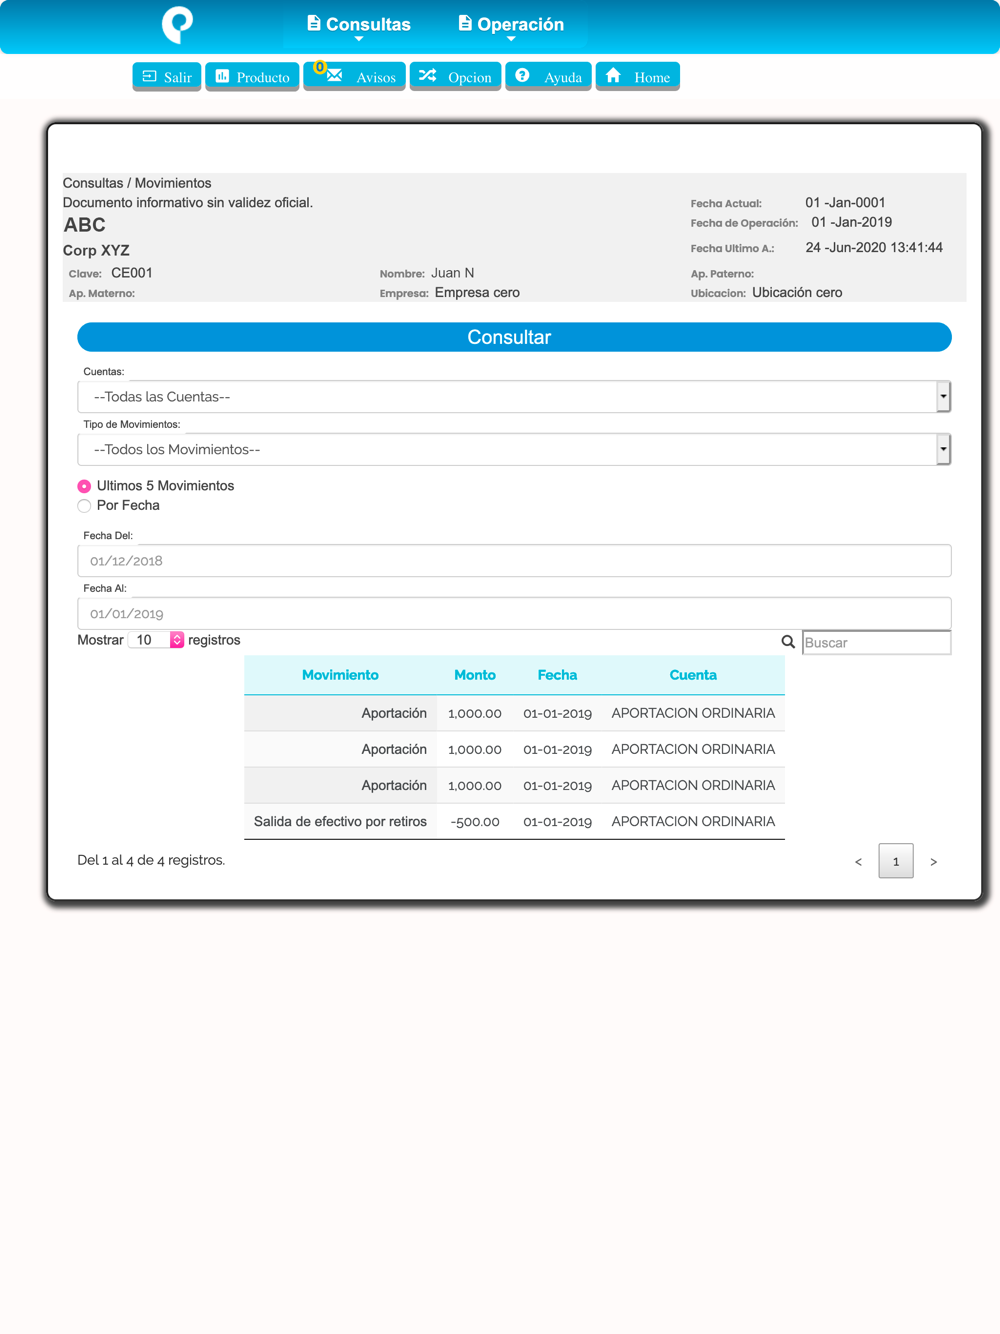Open Ayuda help

pyautogui.click(x=549, y=77)
